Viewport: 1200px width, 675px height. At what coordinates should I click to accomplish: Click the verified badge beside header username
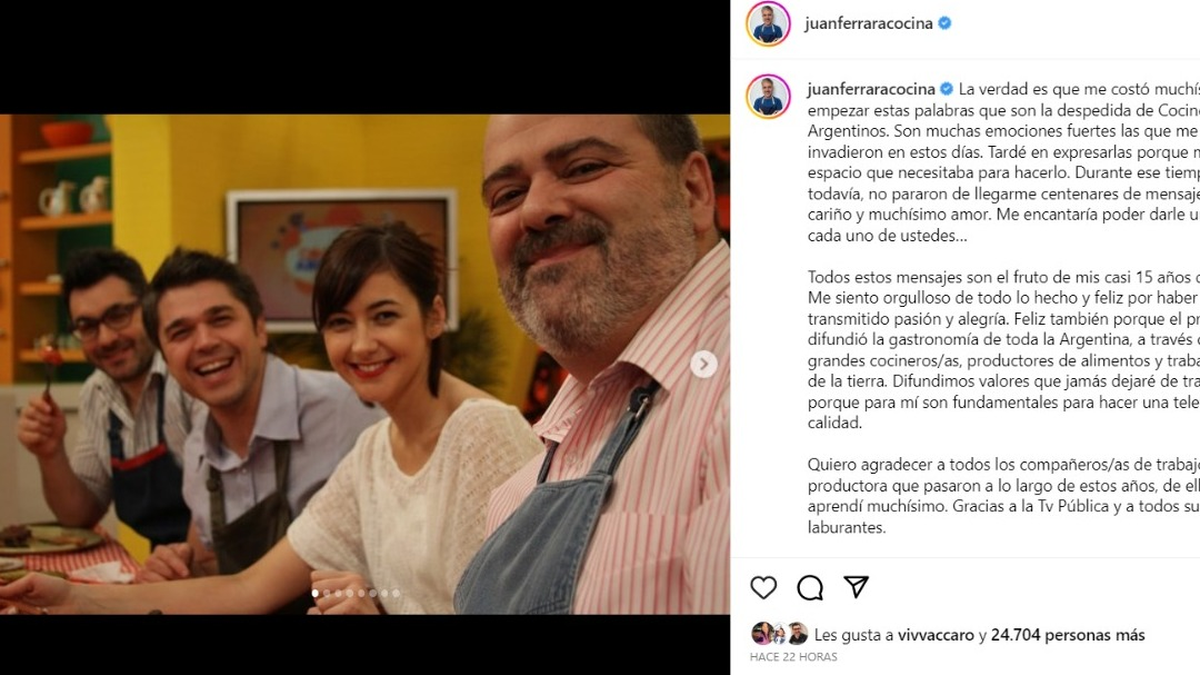point(944,23)
